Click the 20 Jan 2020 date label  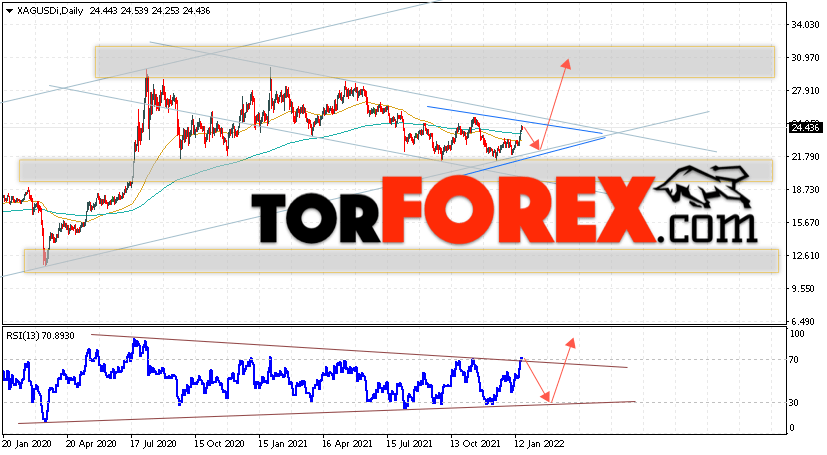point(26,444)
